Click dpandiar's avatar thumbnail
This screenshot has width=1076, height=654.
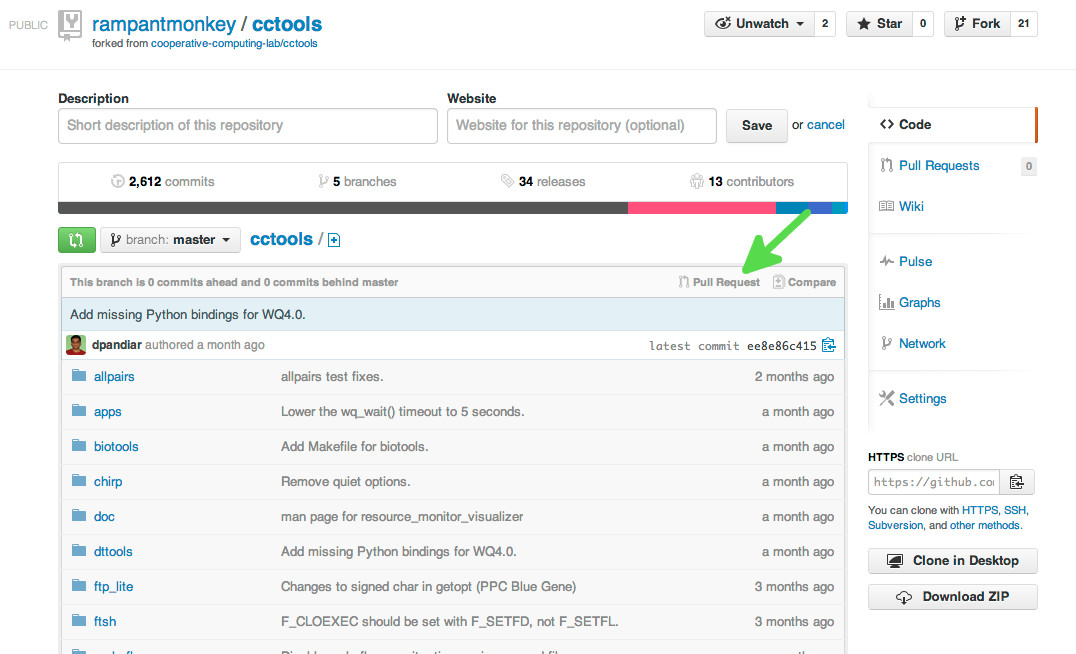[75, 344]
